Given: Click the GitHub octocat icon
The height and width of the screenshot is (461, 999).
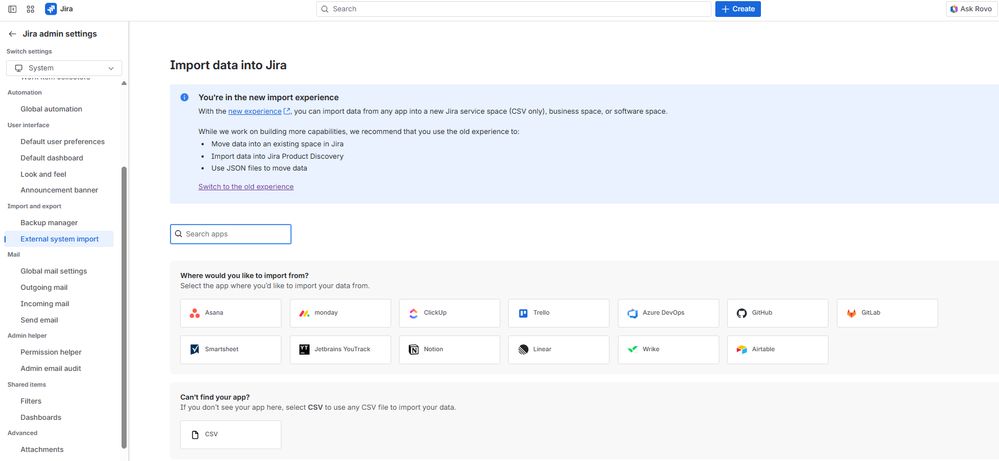Looking at the screenshot, I should coord(742,313).
